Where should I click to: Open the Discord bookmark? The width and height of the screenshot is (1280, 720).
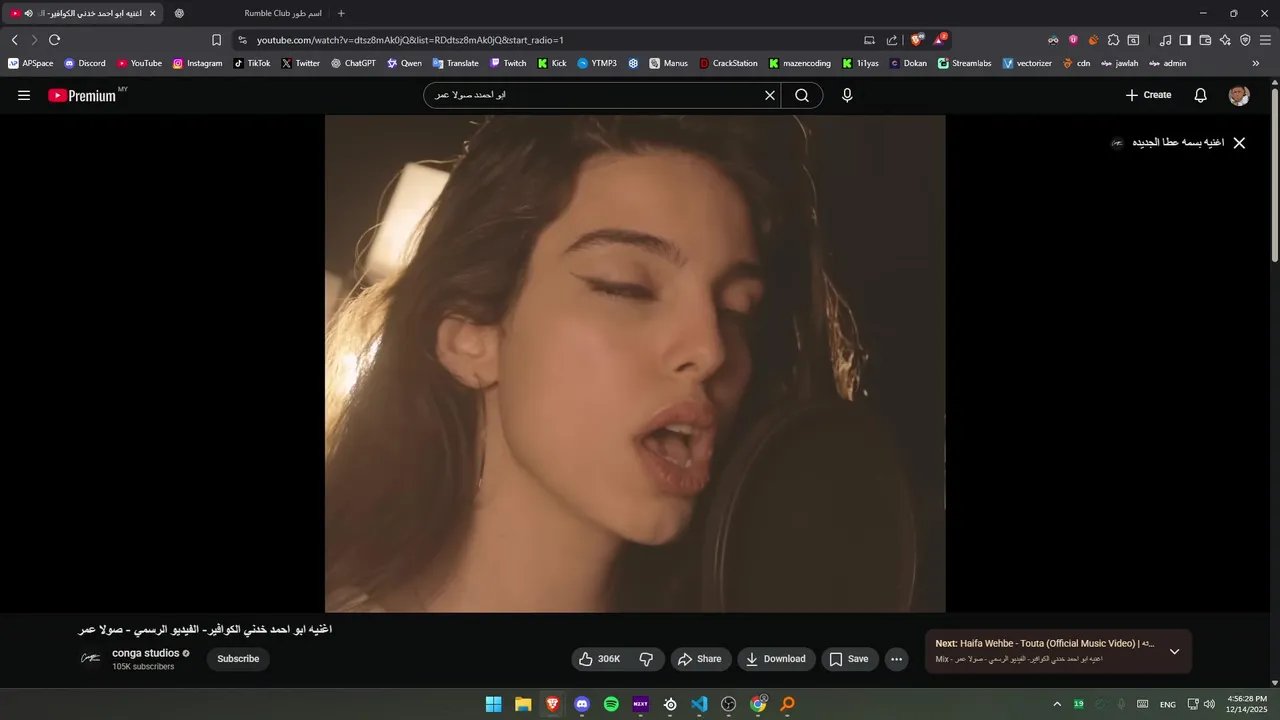85,63
